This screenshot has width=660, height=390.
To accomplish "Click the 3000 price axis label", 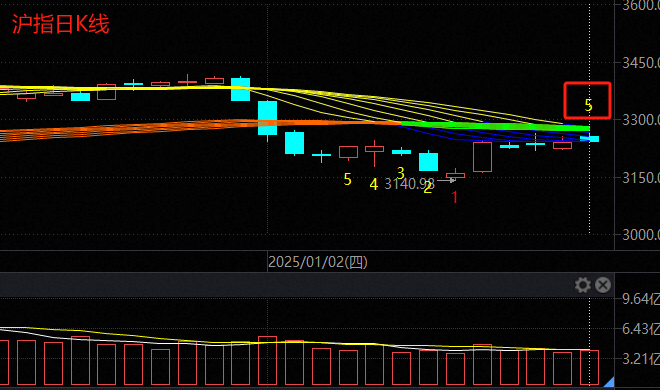I will (x=641, y=235).
